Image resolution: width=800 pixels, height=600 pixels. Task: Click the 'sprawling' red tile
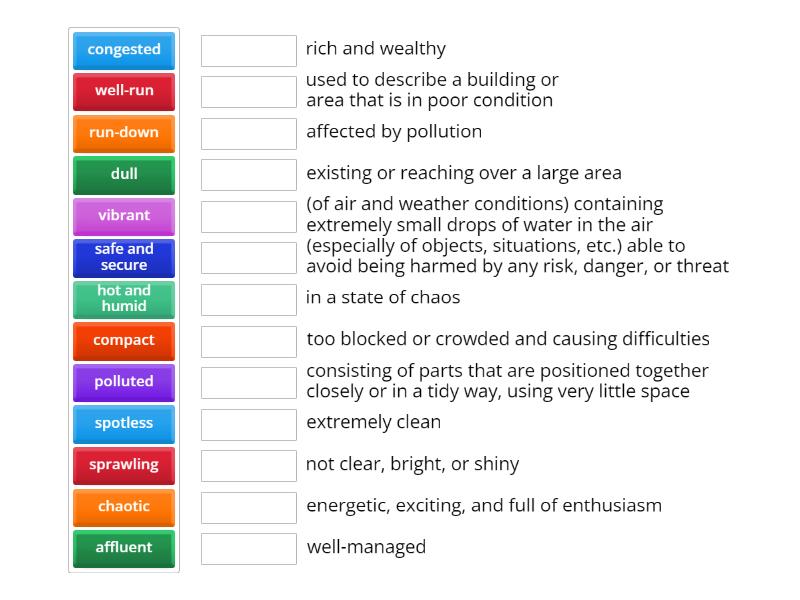tap(123, 464)
